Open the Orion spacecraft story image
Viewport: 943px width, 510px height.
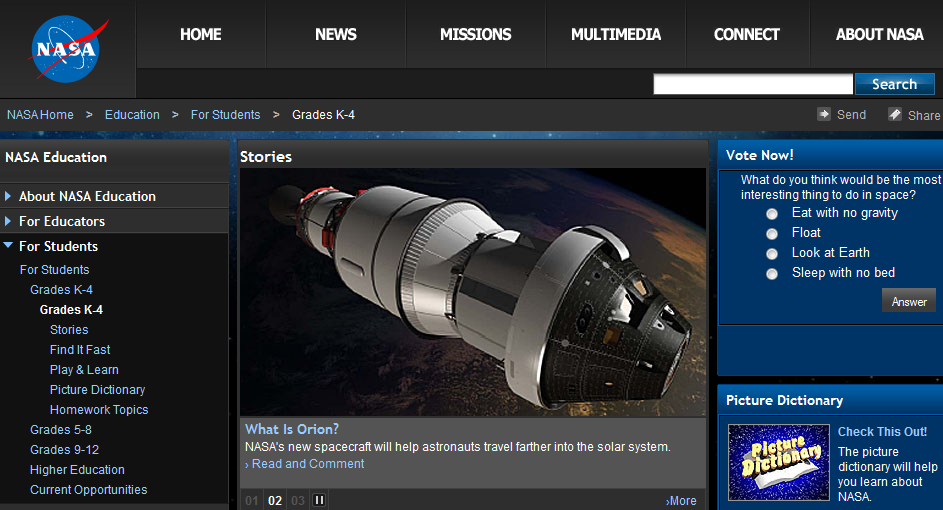(473, 292)
